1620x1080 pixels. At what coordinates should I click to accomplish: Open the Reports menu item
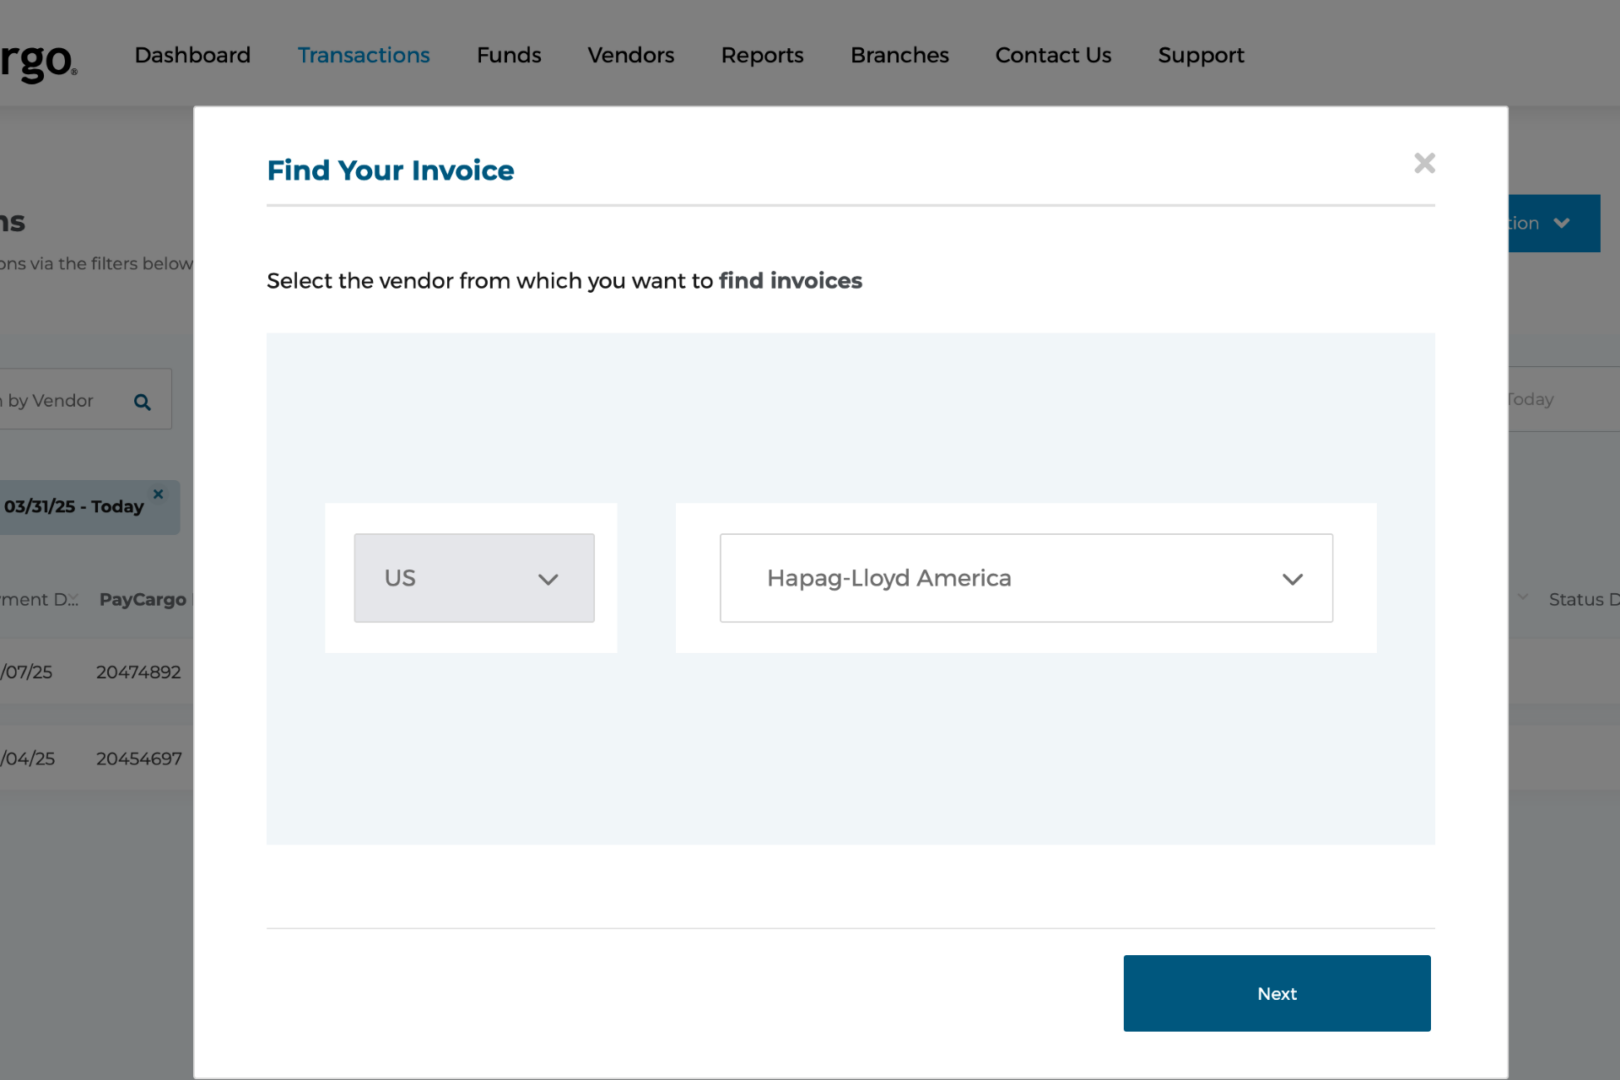[763, 55]
